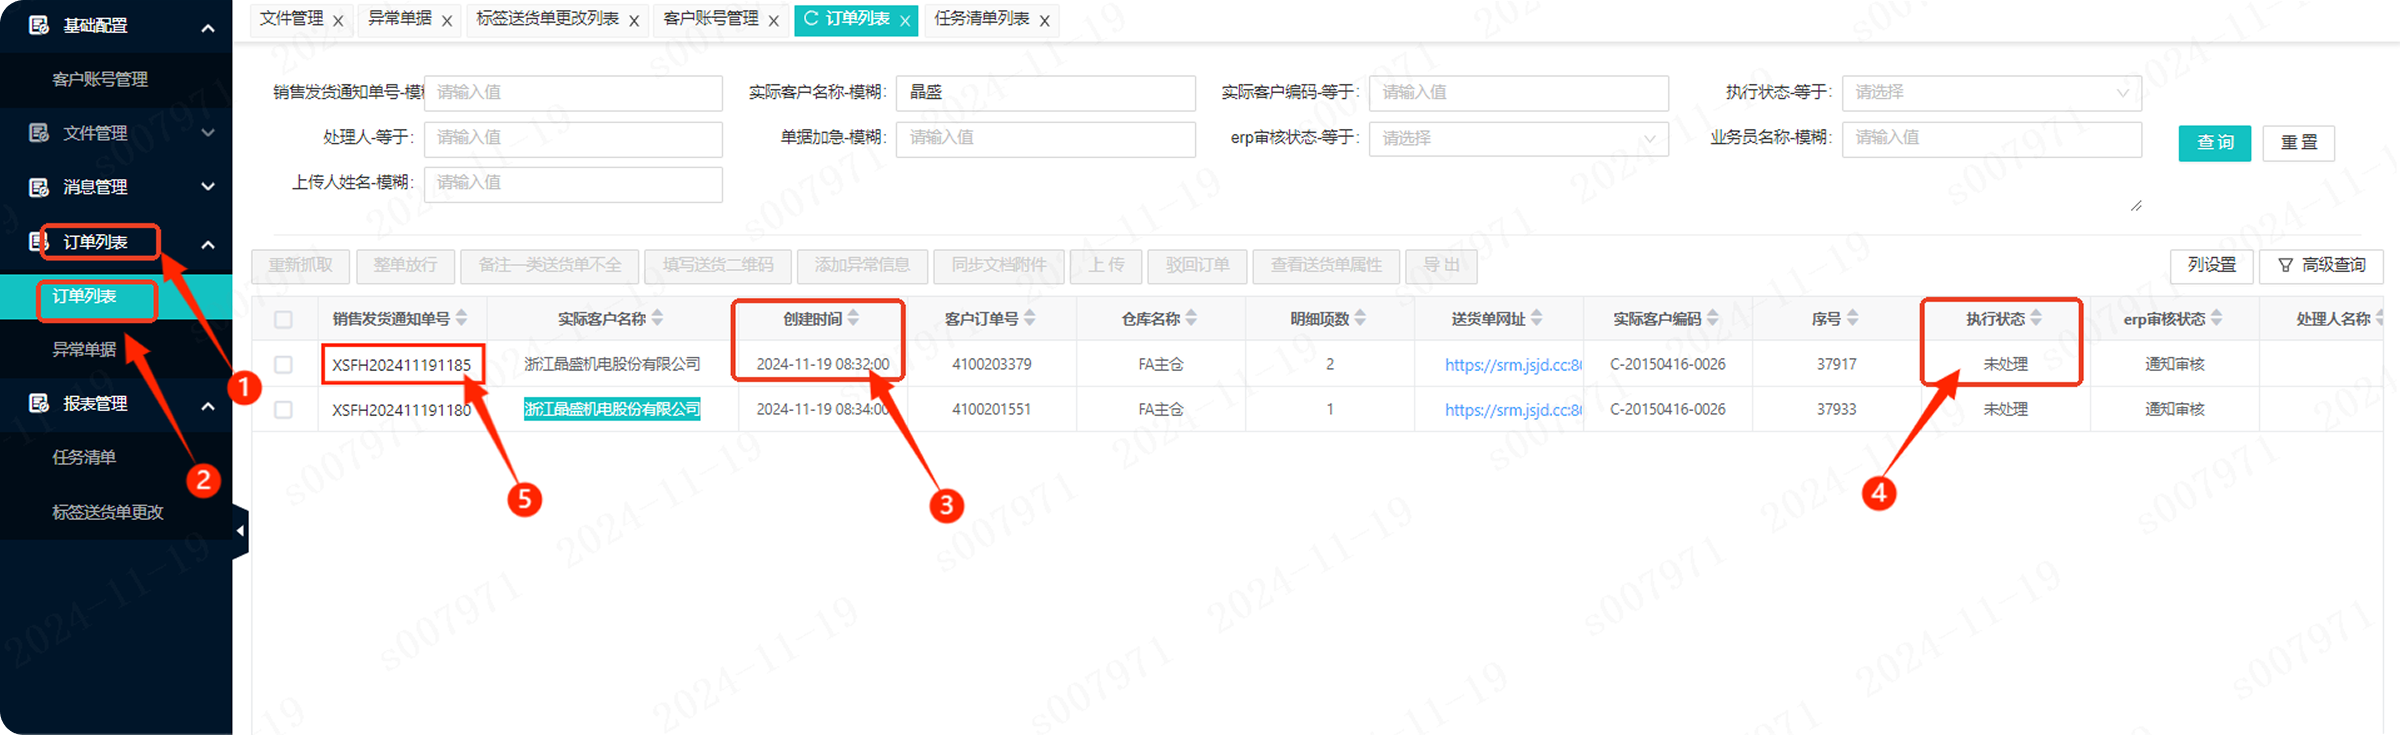Screen dimensions: 2400x735
Task: Expand the 消息管理 menu chevron
Action: click(x=208, y=187)
